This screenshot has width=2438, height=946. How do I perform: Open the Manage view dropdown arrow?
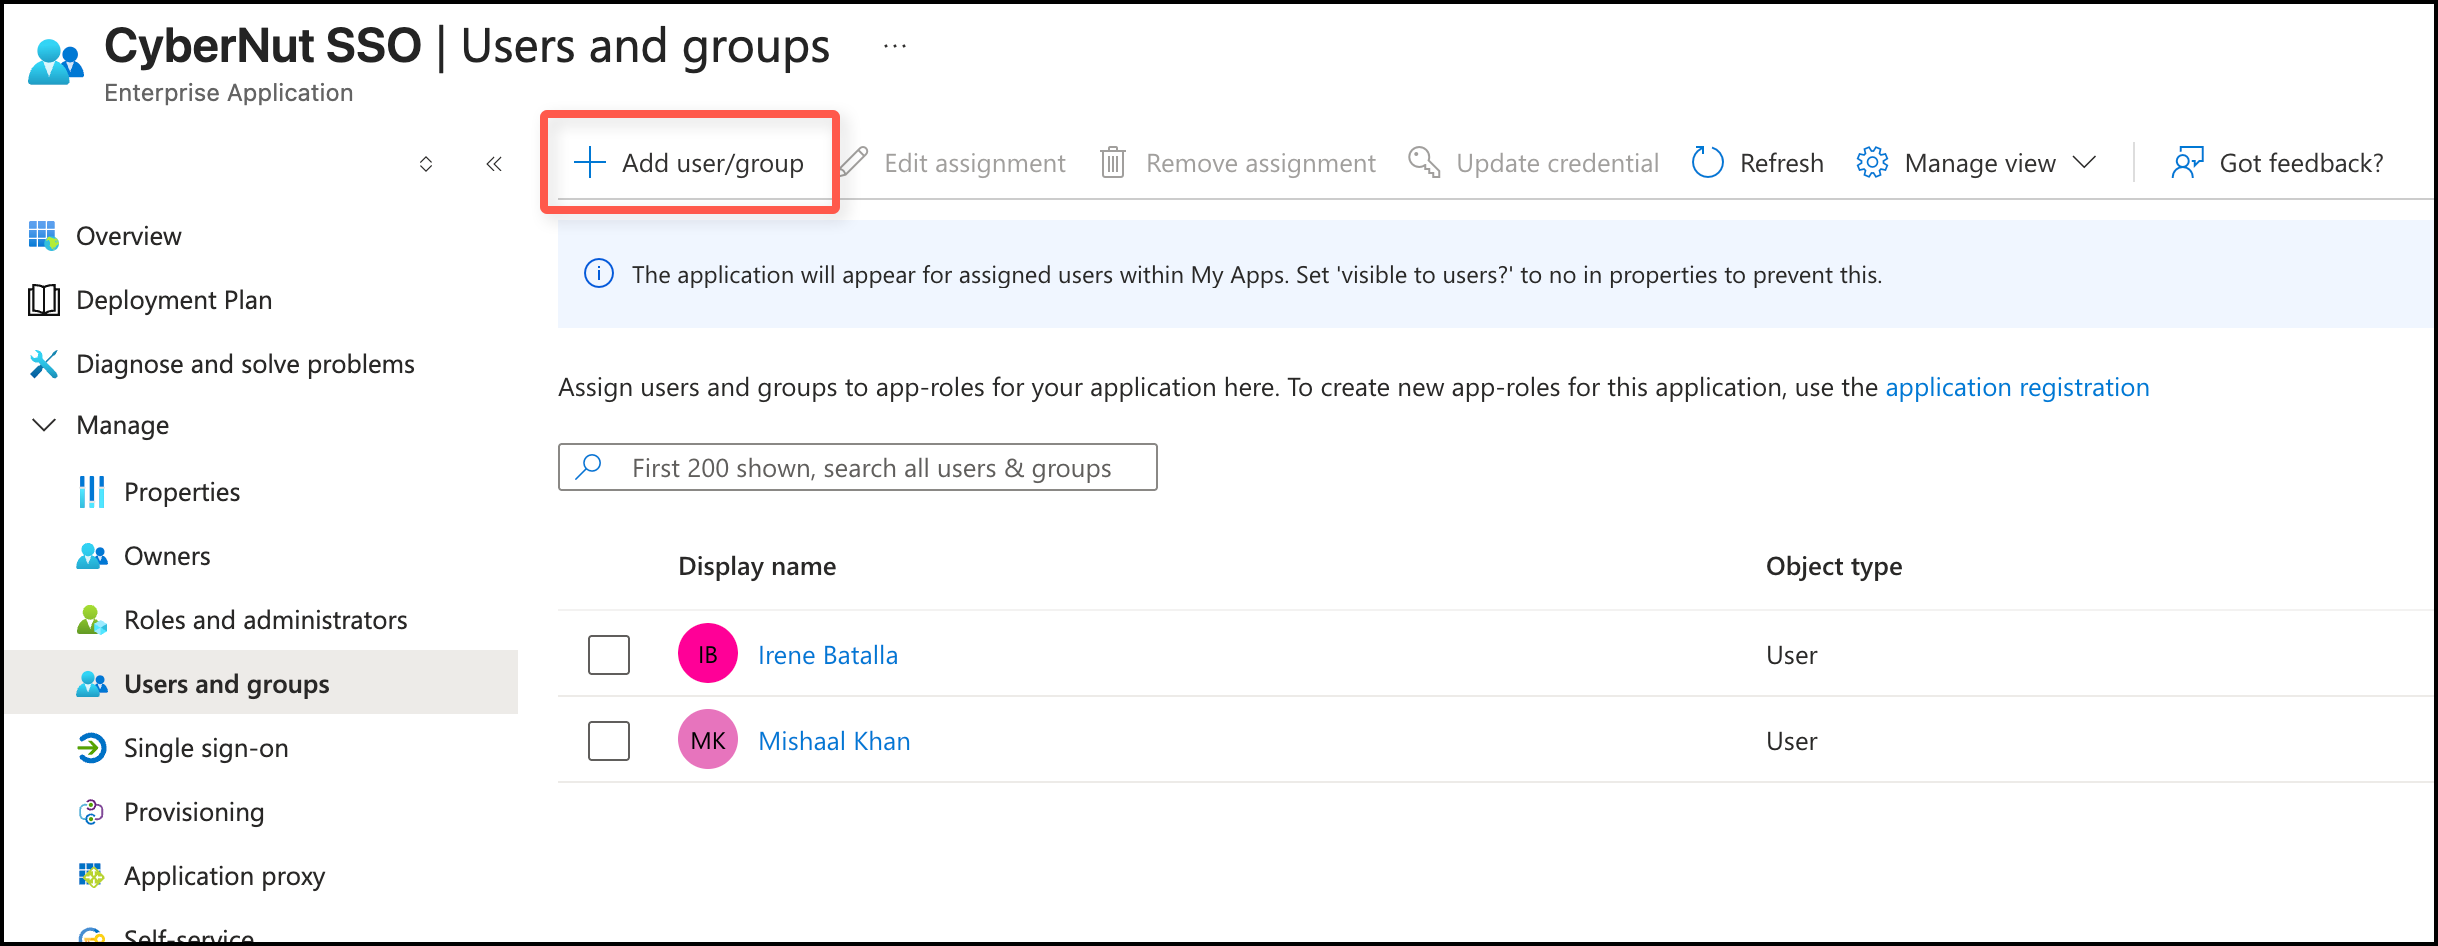2084,162
